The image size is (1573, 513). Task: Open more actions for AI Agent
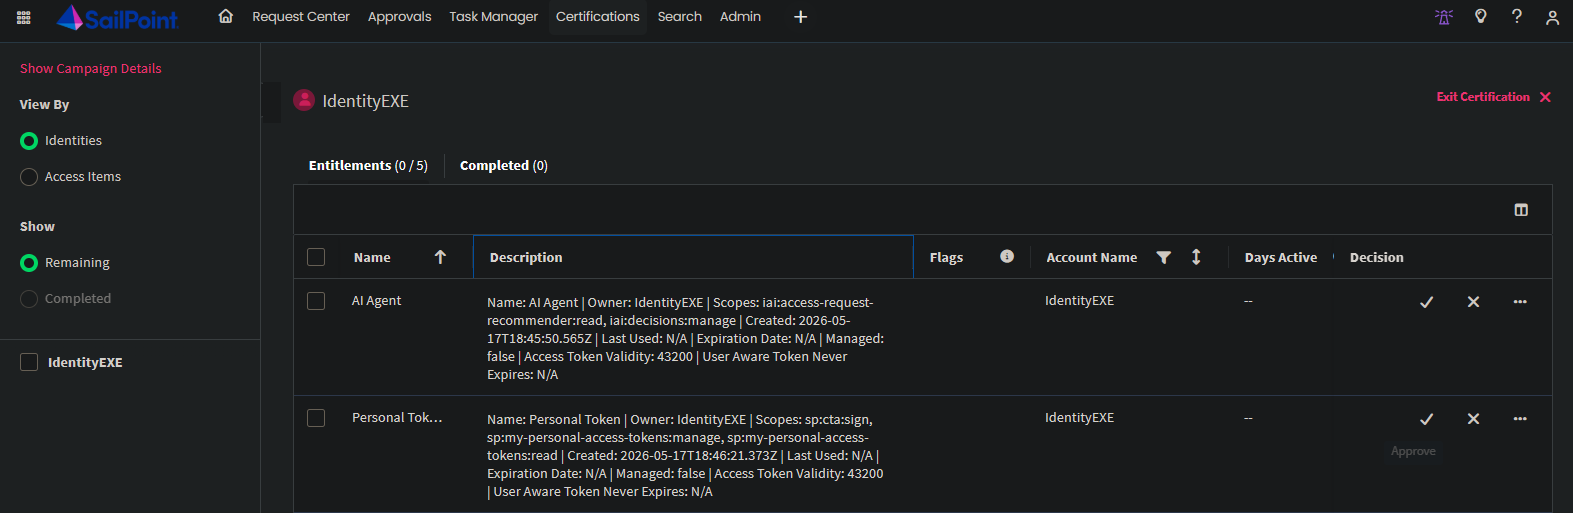pos(1520,302)
